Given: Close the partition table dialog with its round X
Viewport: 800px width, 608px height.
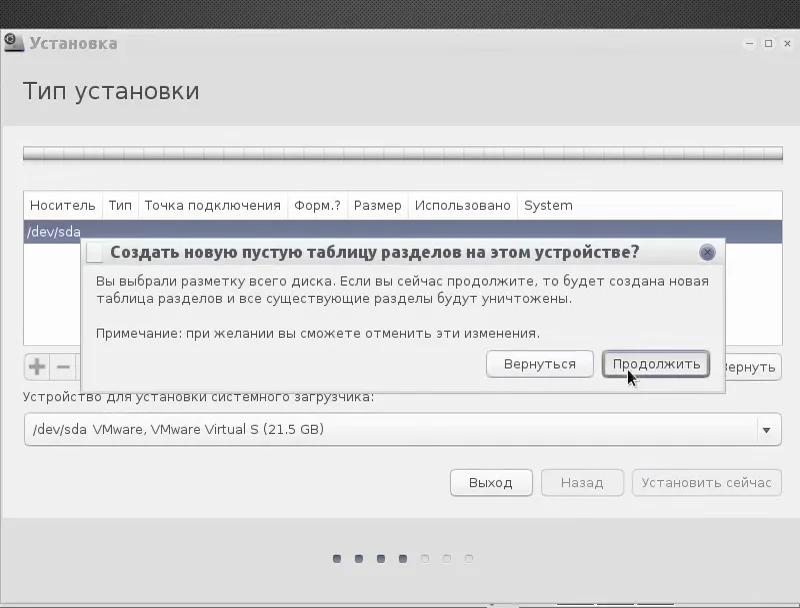Looking at the screenshot, I should tap(707, 252).
